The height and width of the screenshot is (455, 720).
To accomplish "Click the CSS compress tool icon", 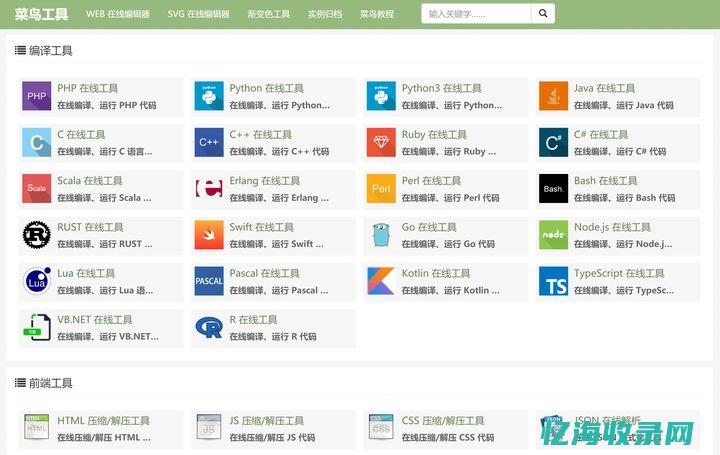I will pyautogui.click(x=381, y=427).
